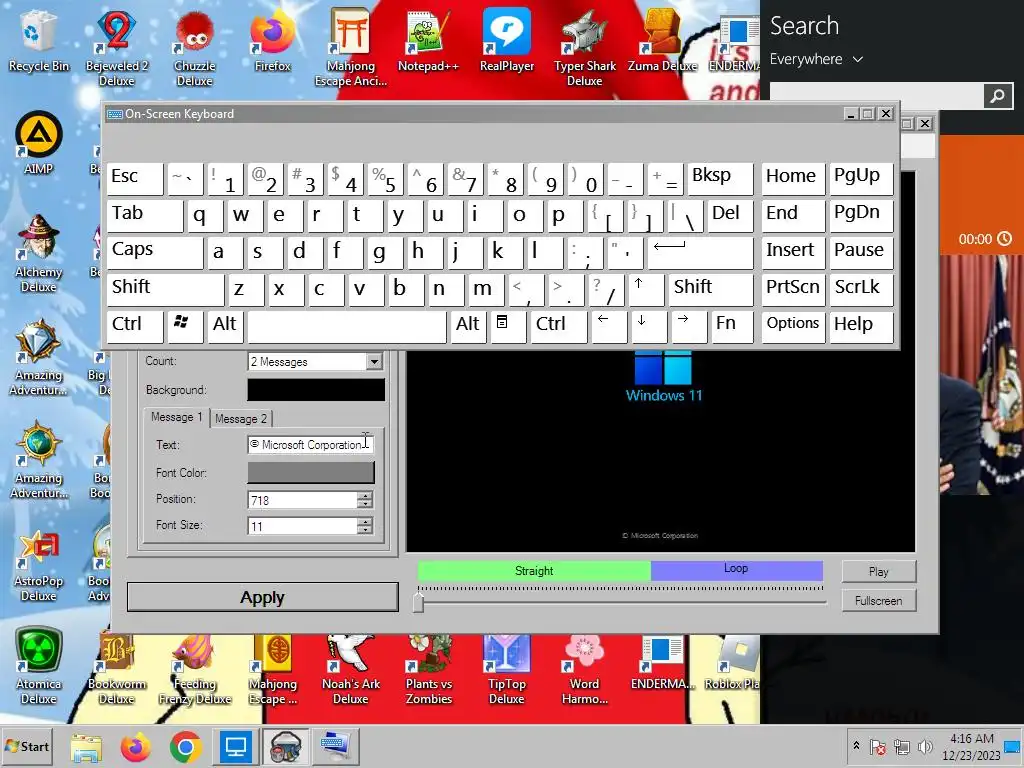Click the Apply button
1024x768 pixels.
click(x=263, y=598)
